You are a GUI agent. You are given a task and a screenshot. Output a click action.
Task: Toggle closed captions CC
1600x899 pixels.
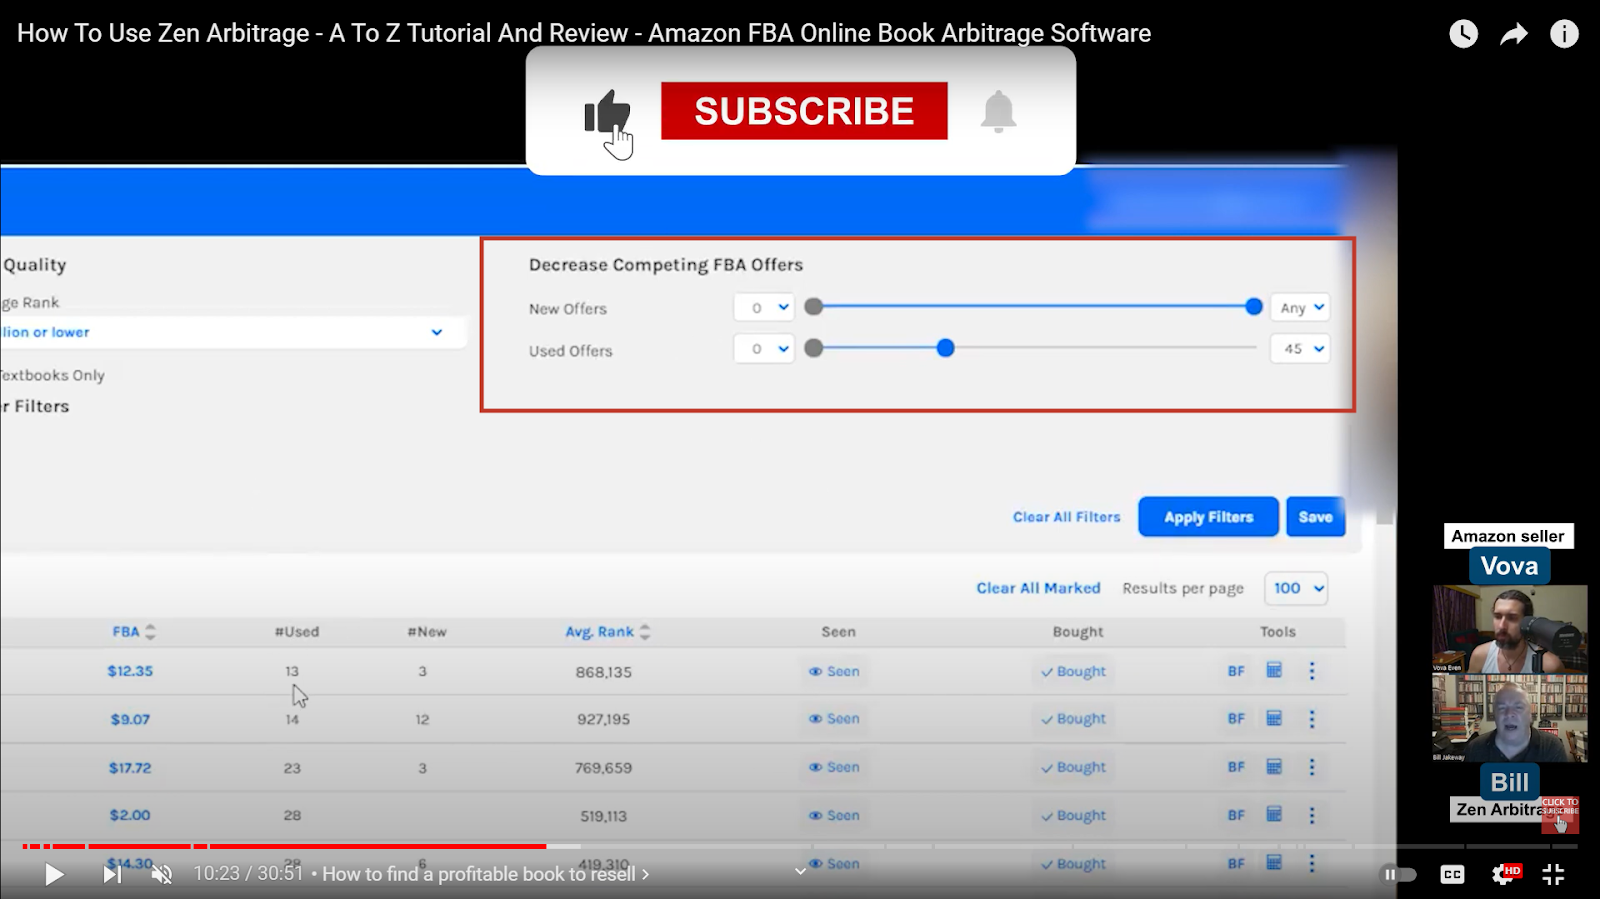coord(1452,875)
